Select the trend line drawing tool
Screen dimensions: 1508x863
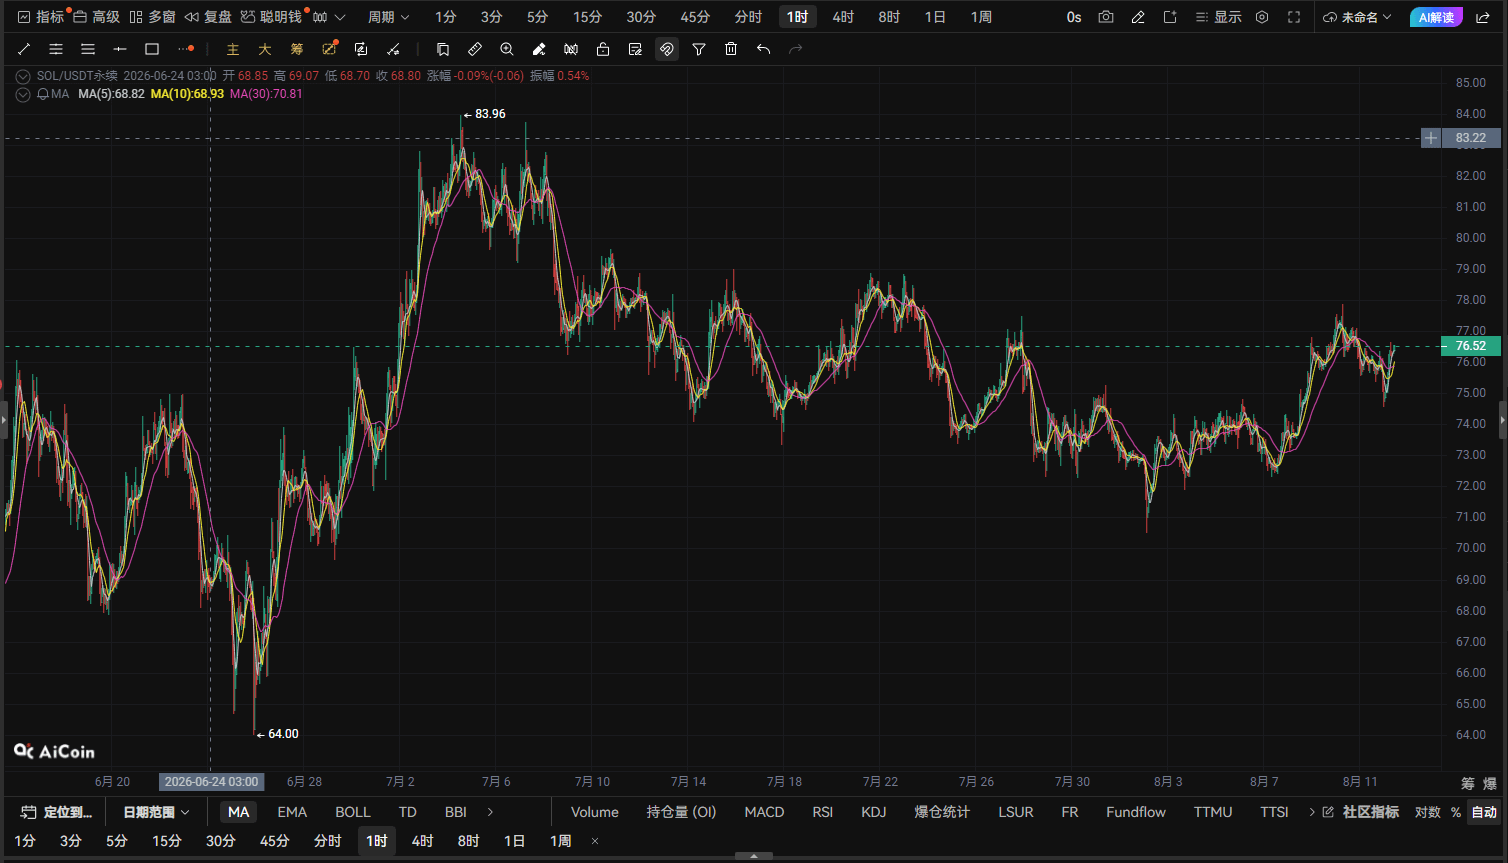(x=24, y=49)
